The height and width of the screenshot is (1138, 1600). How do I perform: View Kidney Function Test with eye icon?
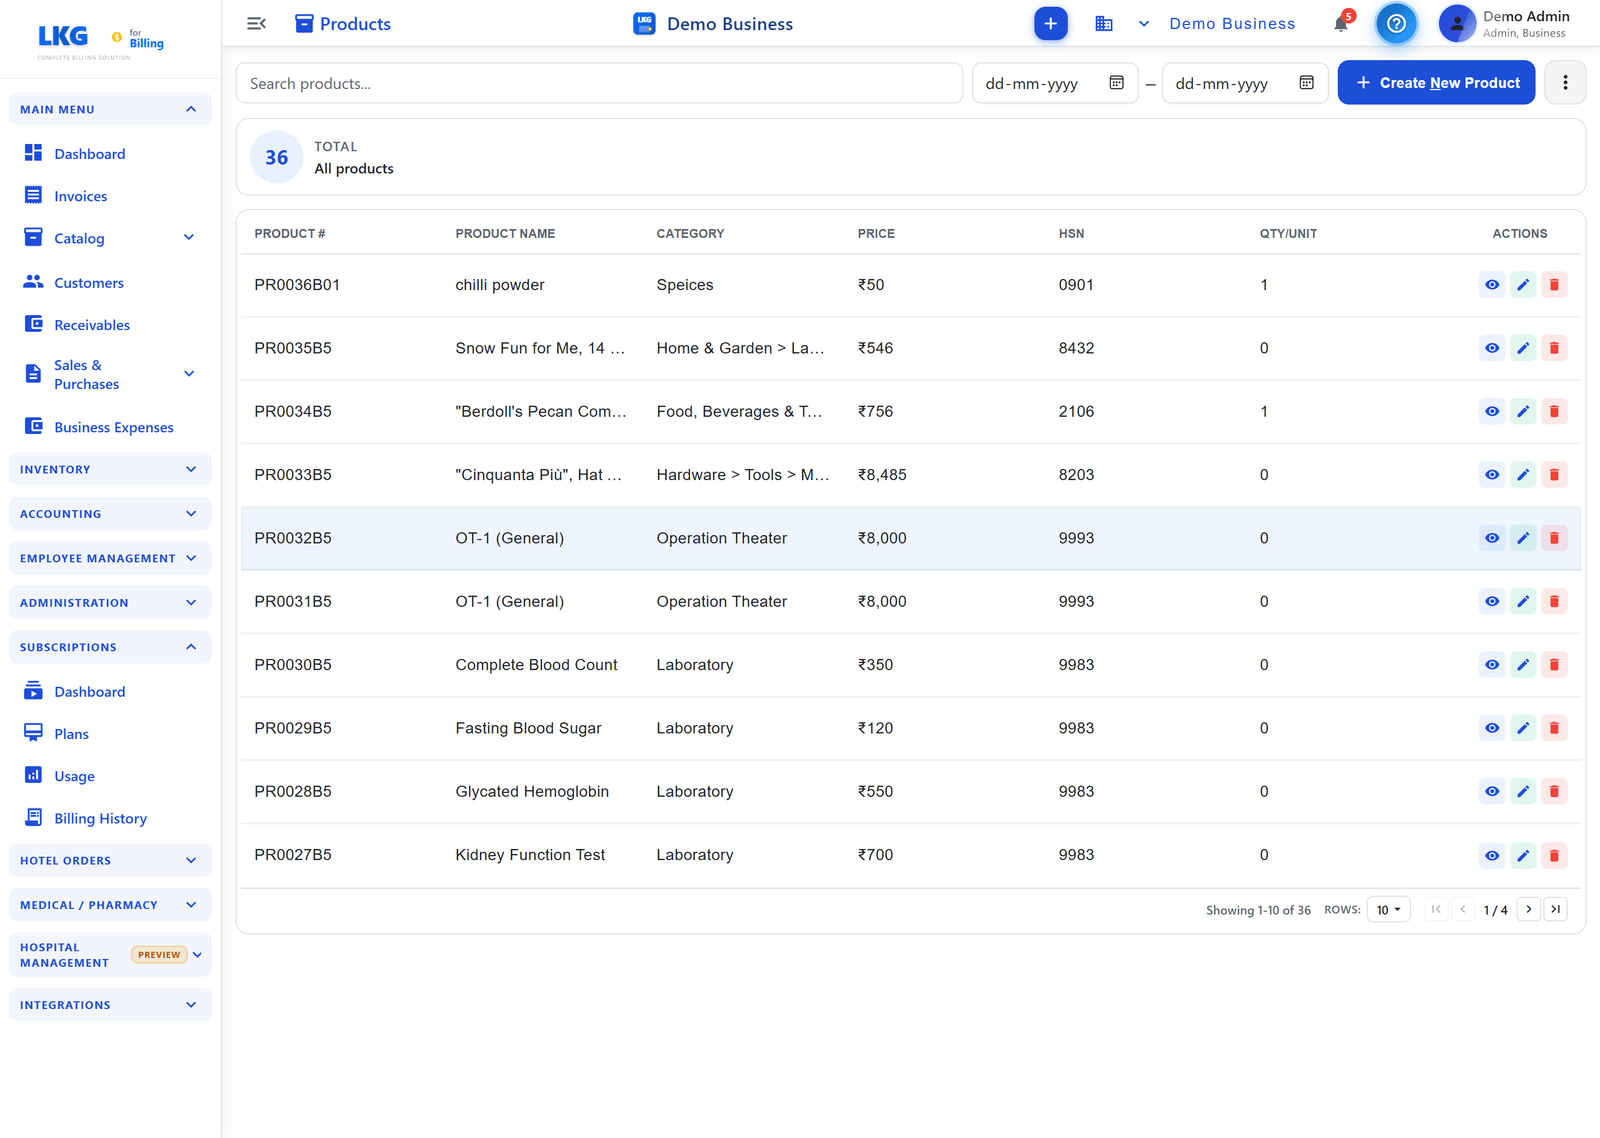1492,855
